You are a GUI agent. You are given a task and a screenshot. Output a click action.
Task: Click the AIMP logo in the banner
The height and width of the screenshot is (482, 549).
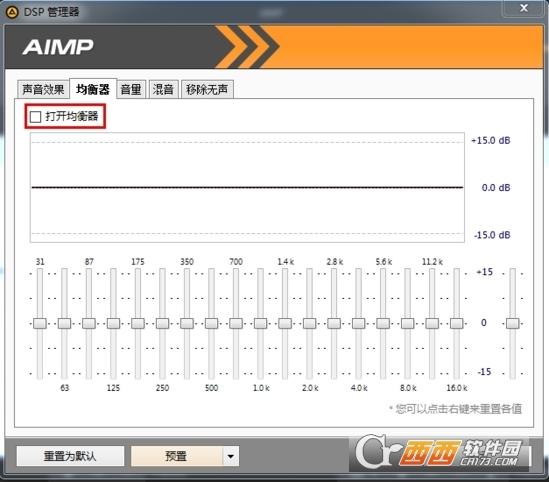[x=58, y=47]
